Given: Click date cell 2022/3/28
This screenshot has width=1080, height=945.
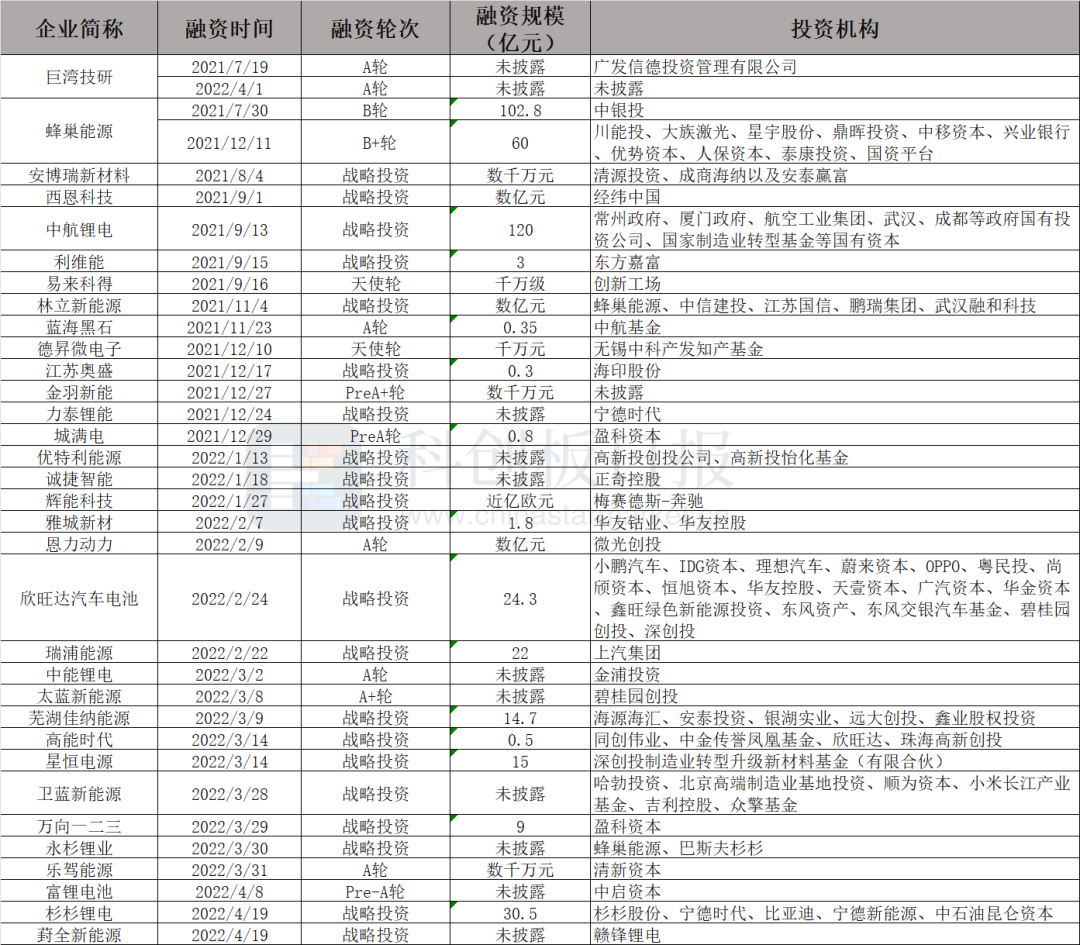Looking at the screenshot, I should click(229, 793).
